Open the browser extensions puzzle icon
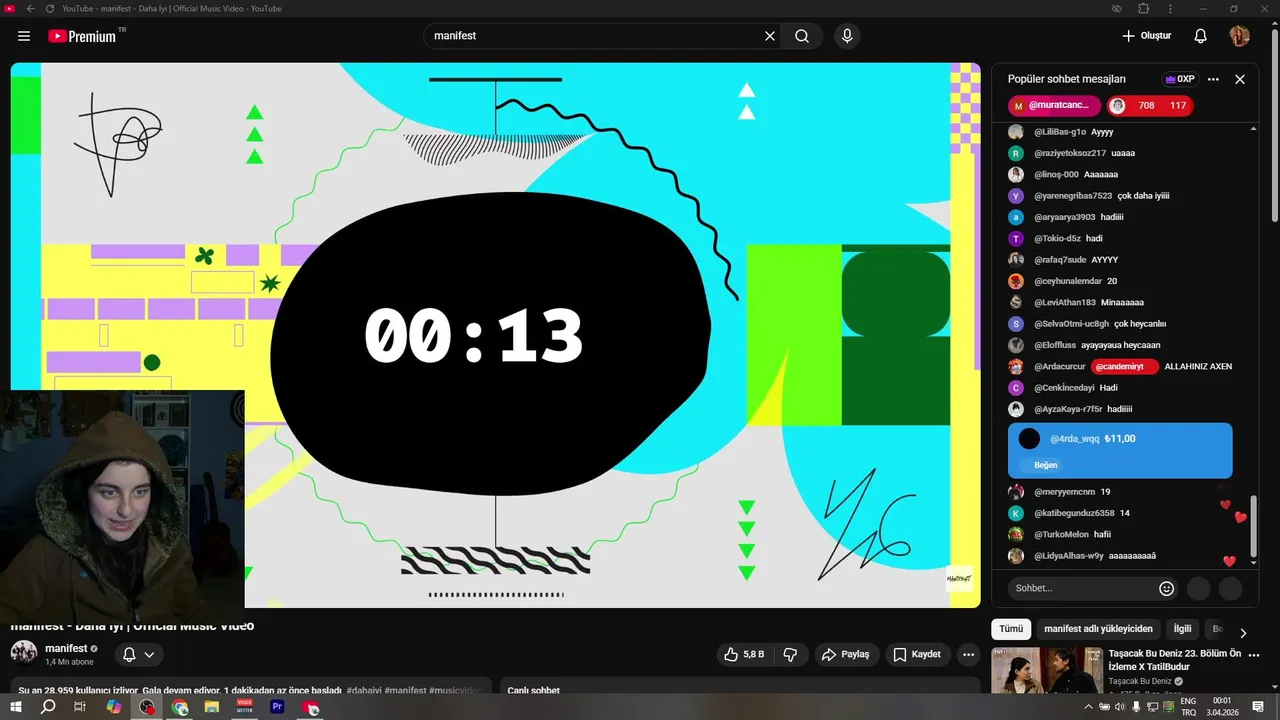 click(1144, 8)
